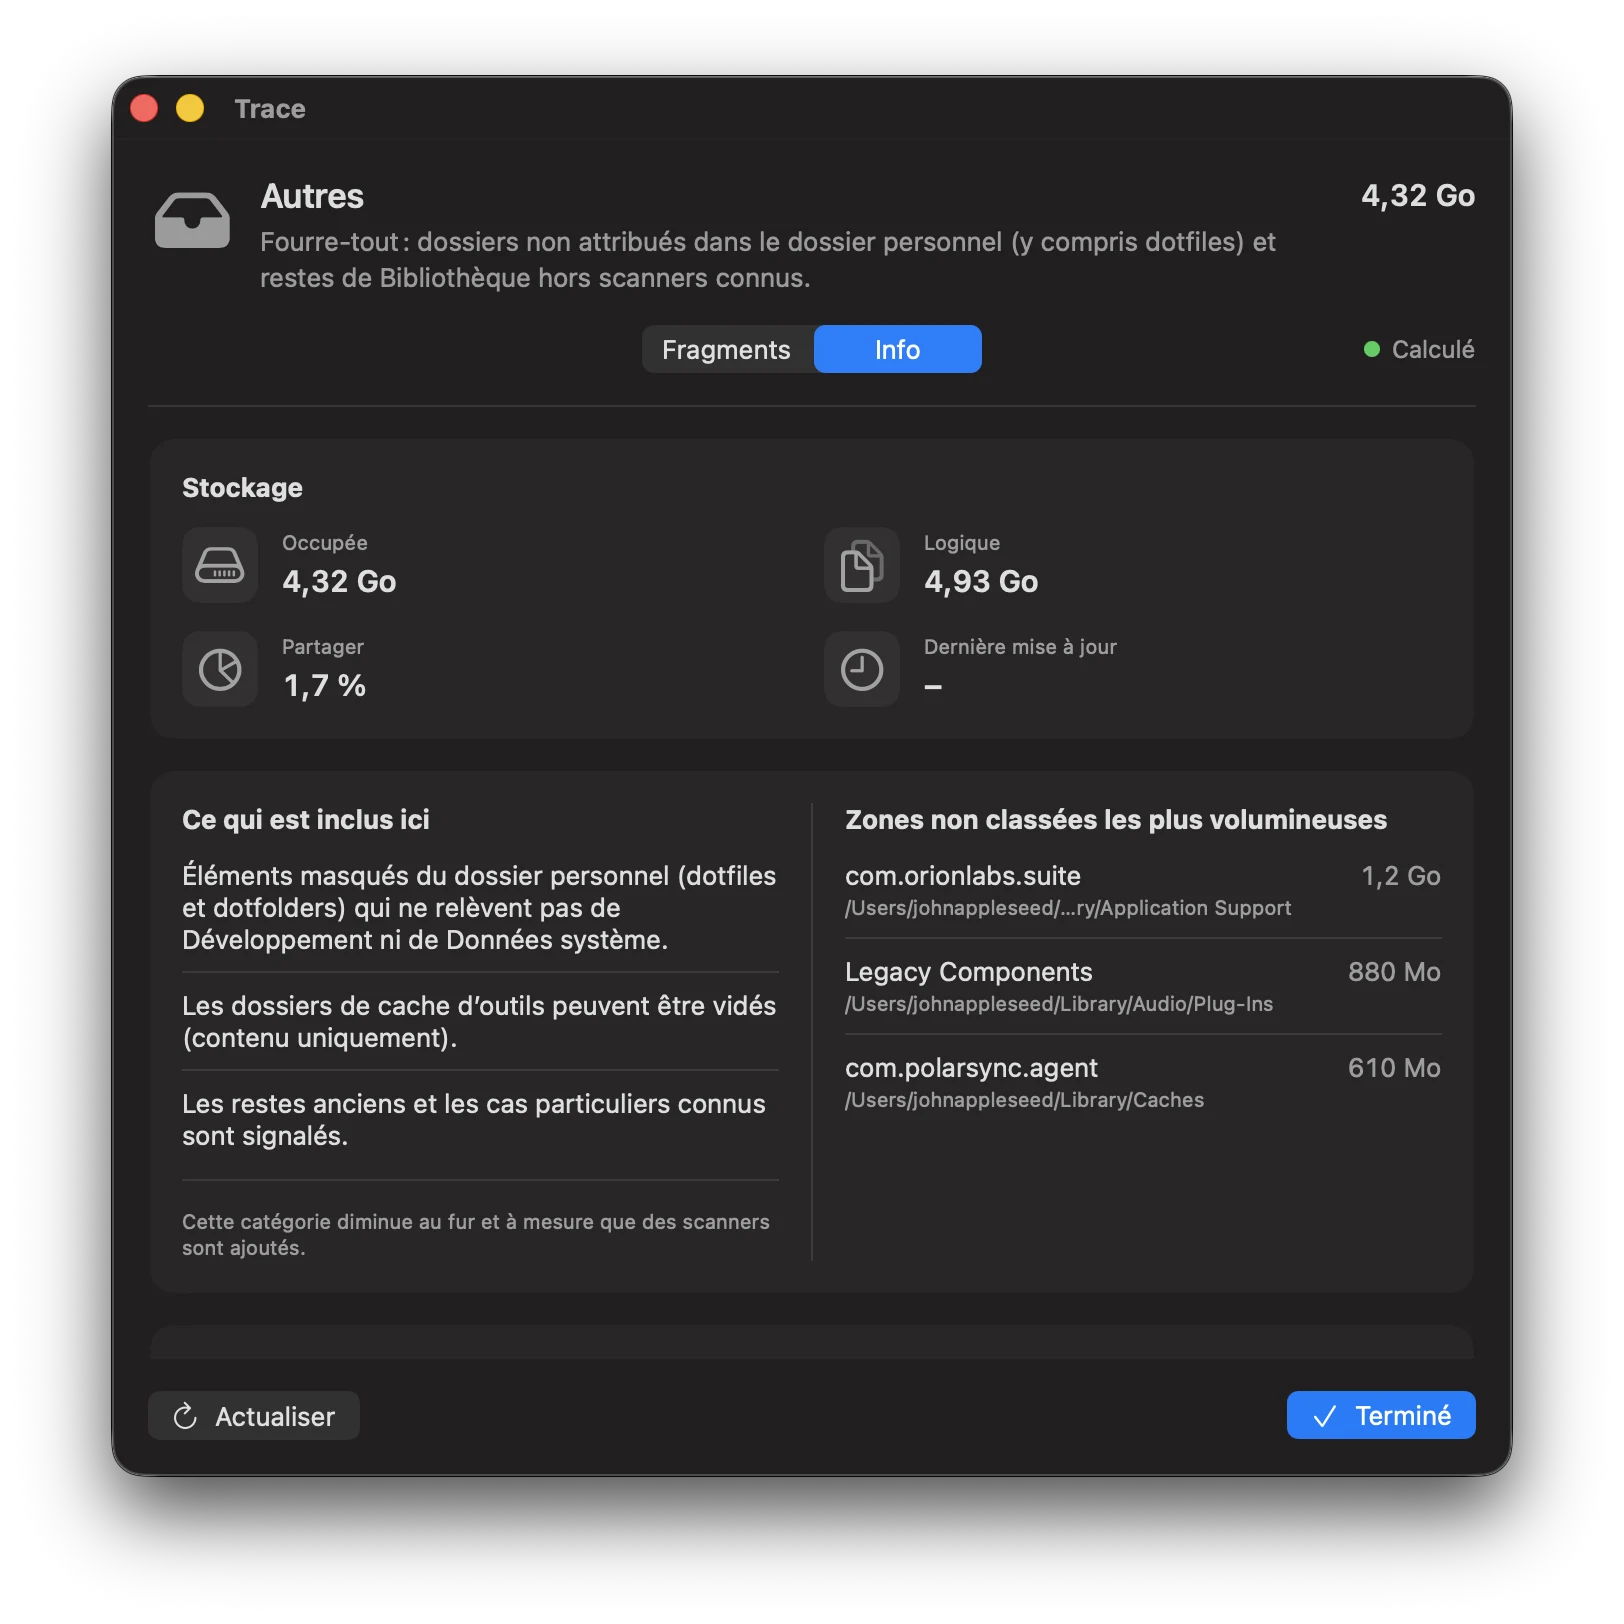Click the Partager 1,7 % value
Viewport: 1624px width, 1624px height.
point(324,685)
